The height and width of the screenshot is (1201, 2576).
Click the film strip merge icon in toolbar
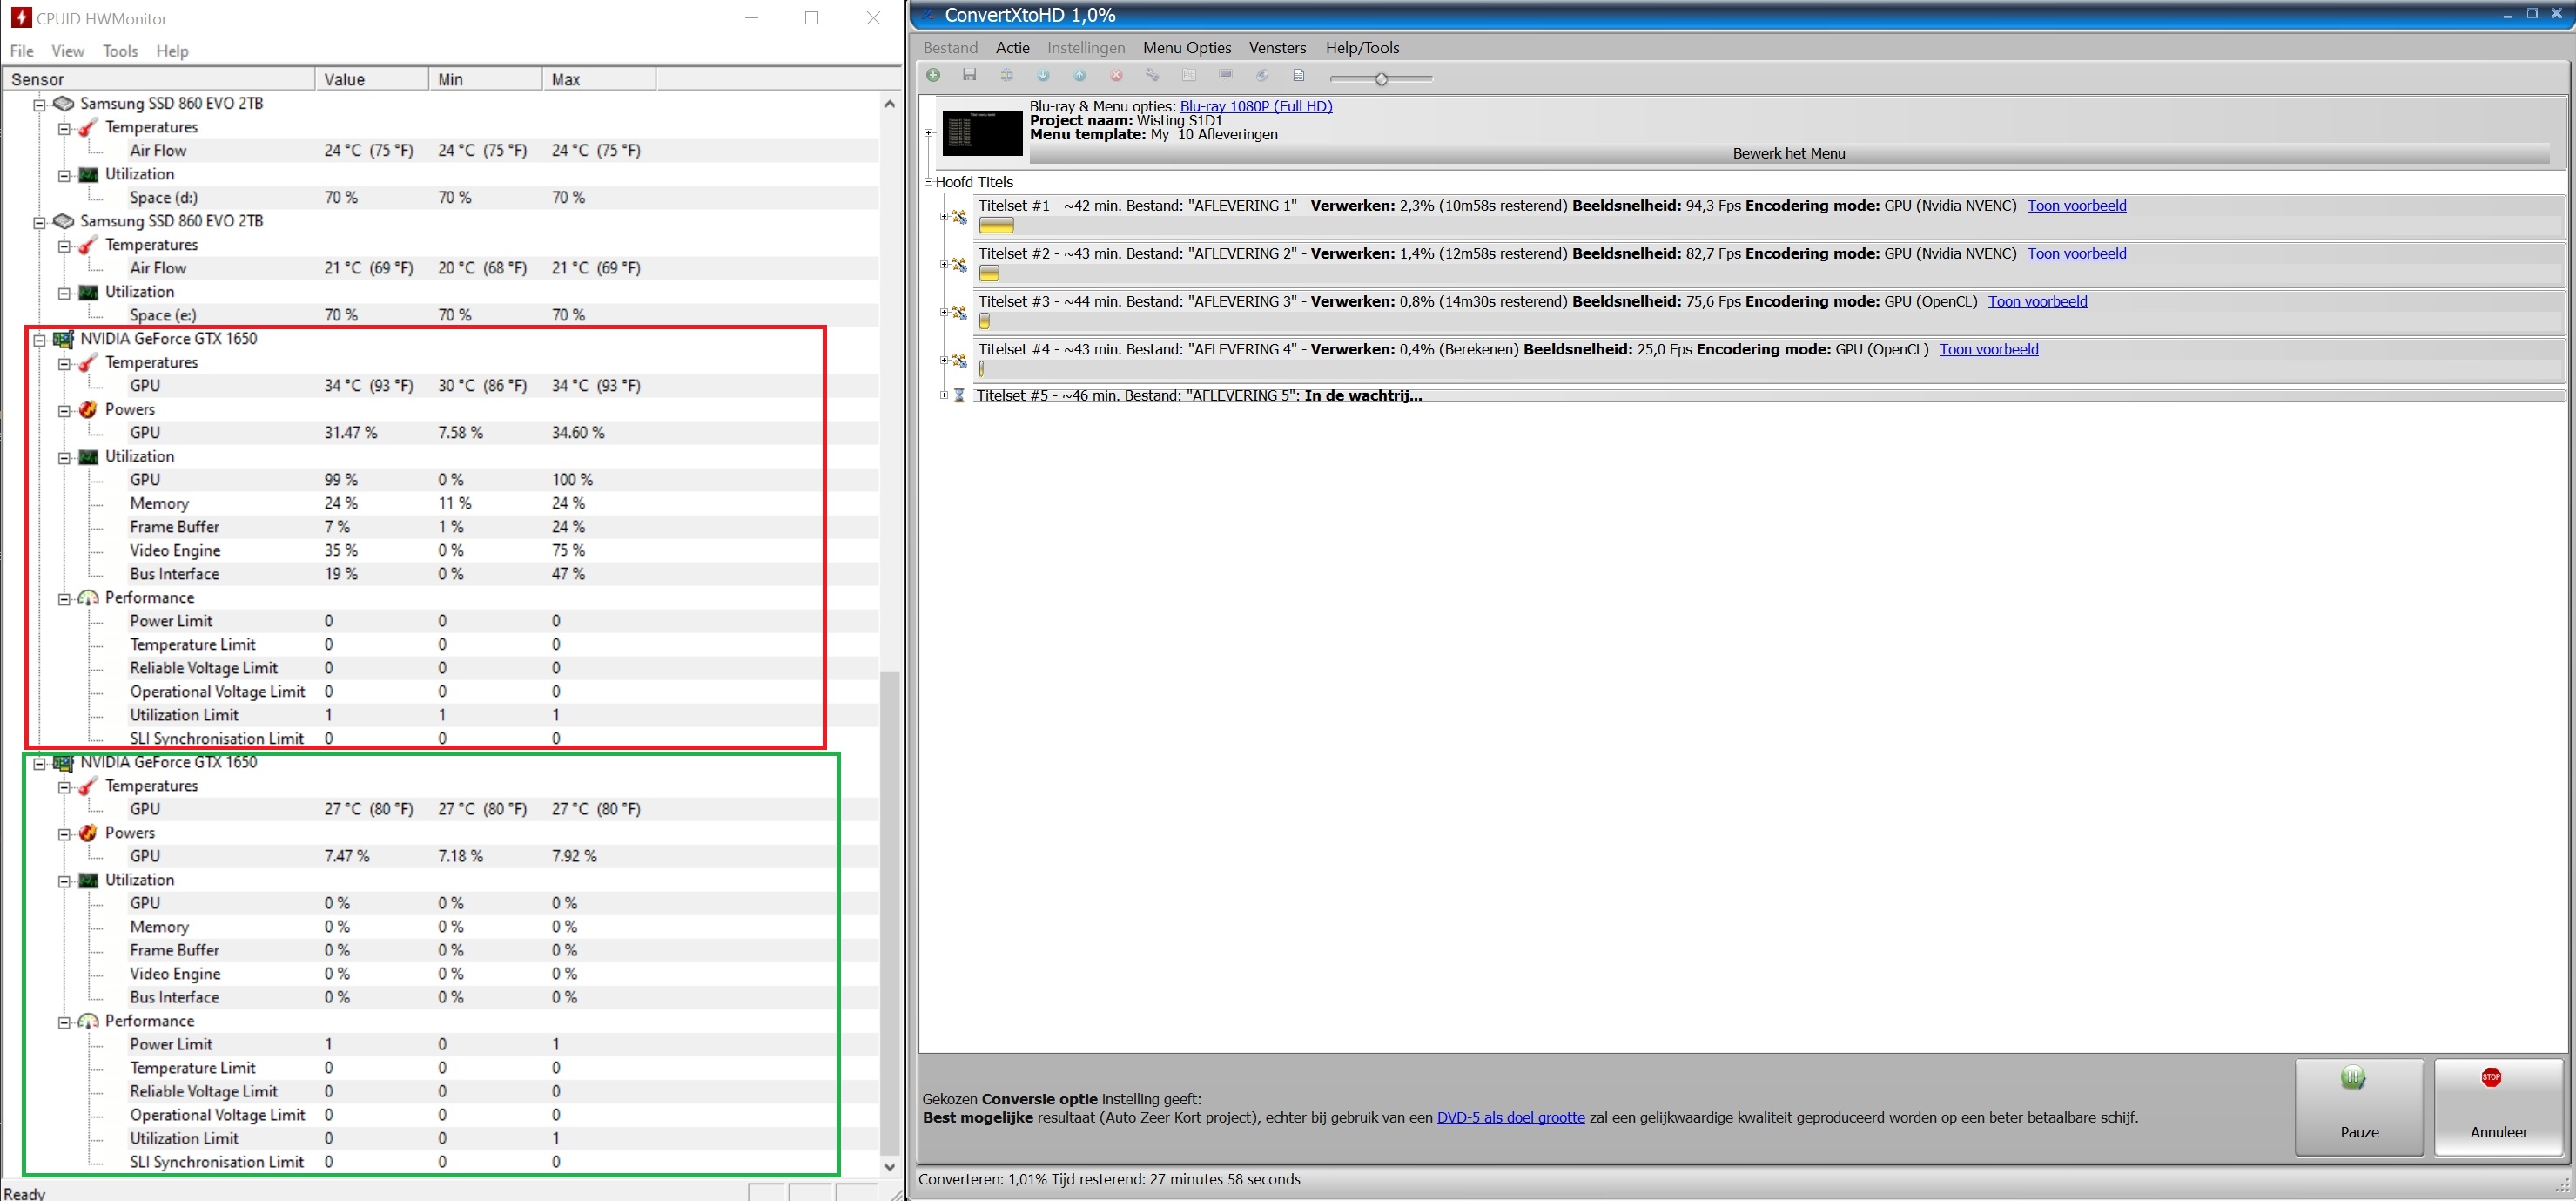(1006, 75)
